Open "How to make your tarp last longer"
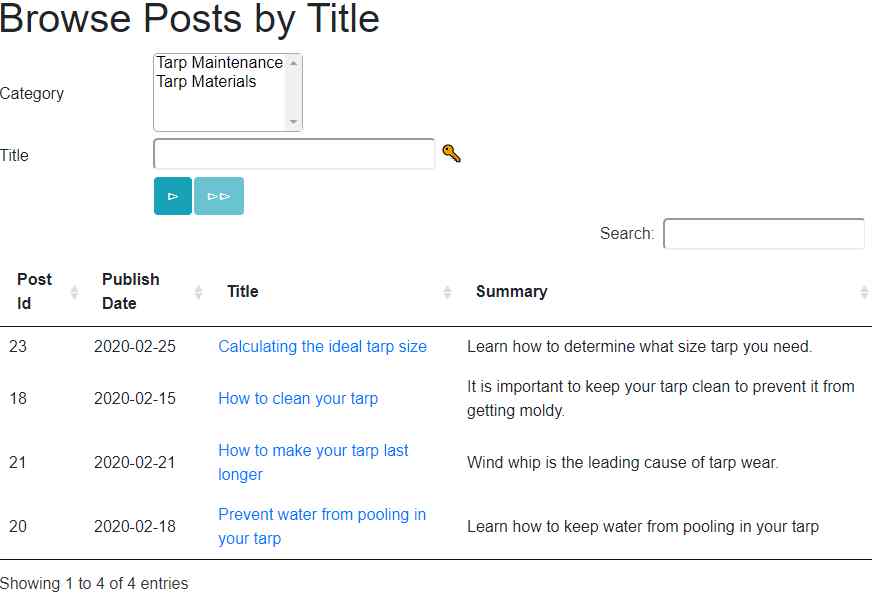Viewport: 872px width, 595px height. 313,451
